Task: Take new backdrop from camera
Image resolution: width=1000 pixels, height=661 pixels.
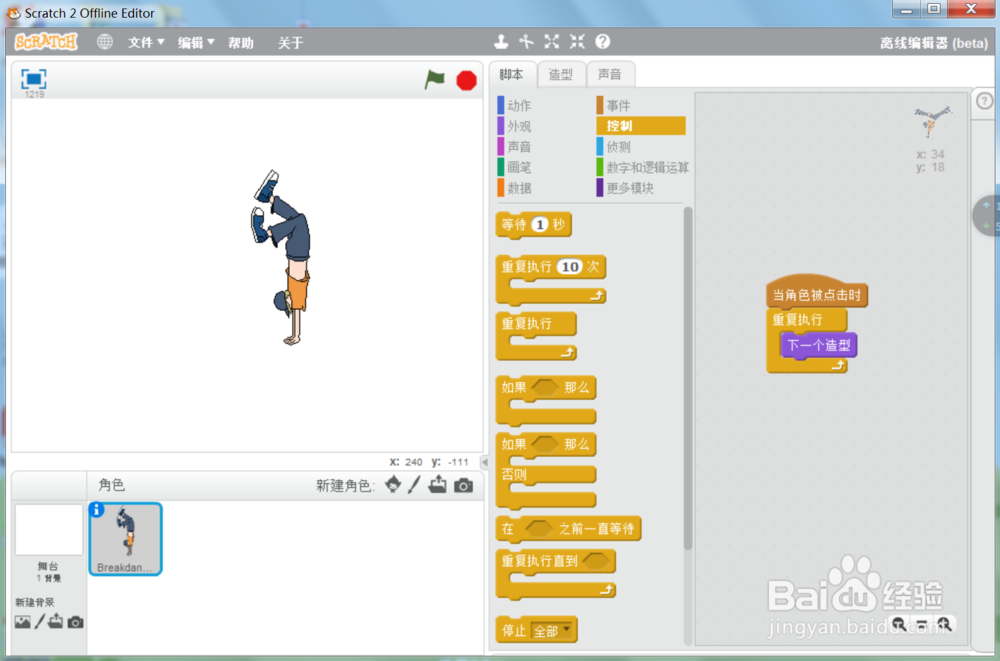Action: [75, 621]
